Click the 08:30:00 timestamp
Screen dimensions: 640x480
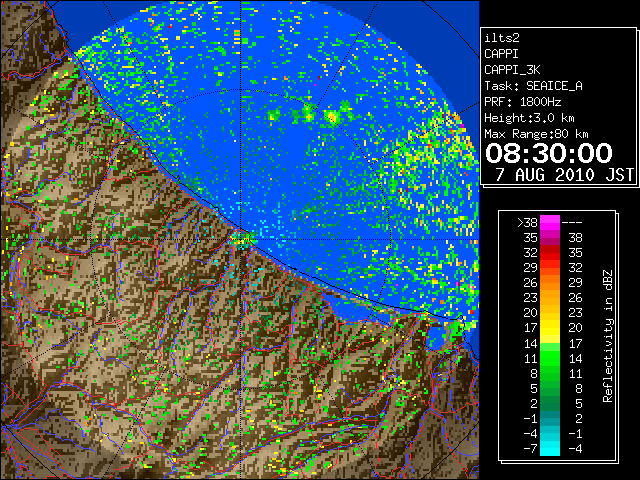point(549,153)
